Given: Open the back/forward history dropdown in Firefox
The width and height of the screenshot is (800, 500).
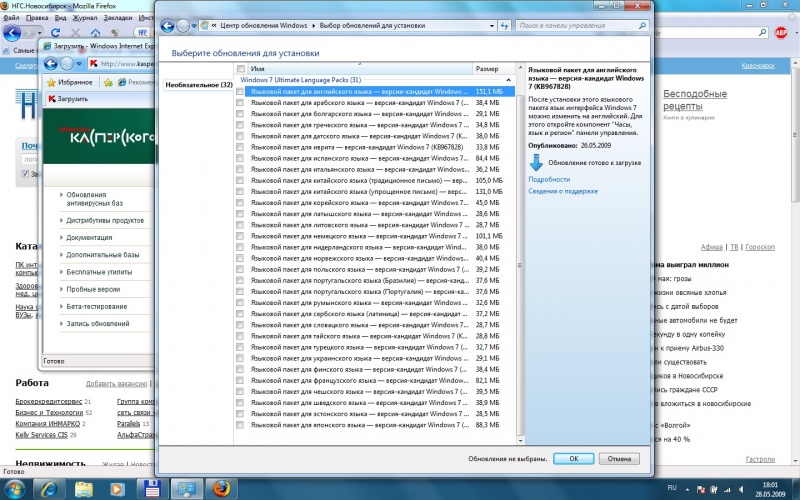Looking at the screenshot, I should [39, 33].
